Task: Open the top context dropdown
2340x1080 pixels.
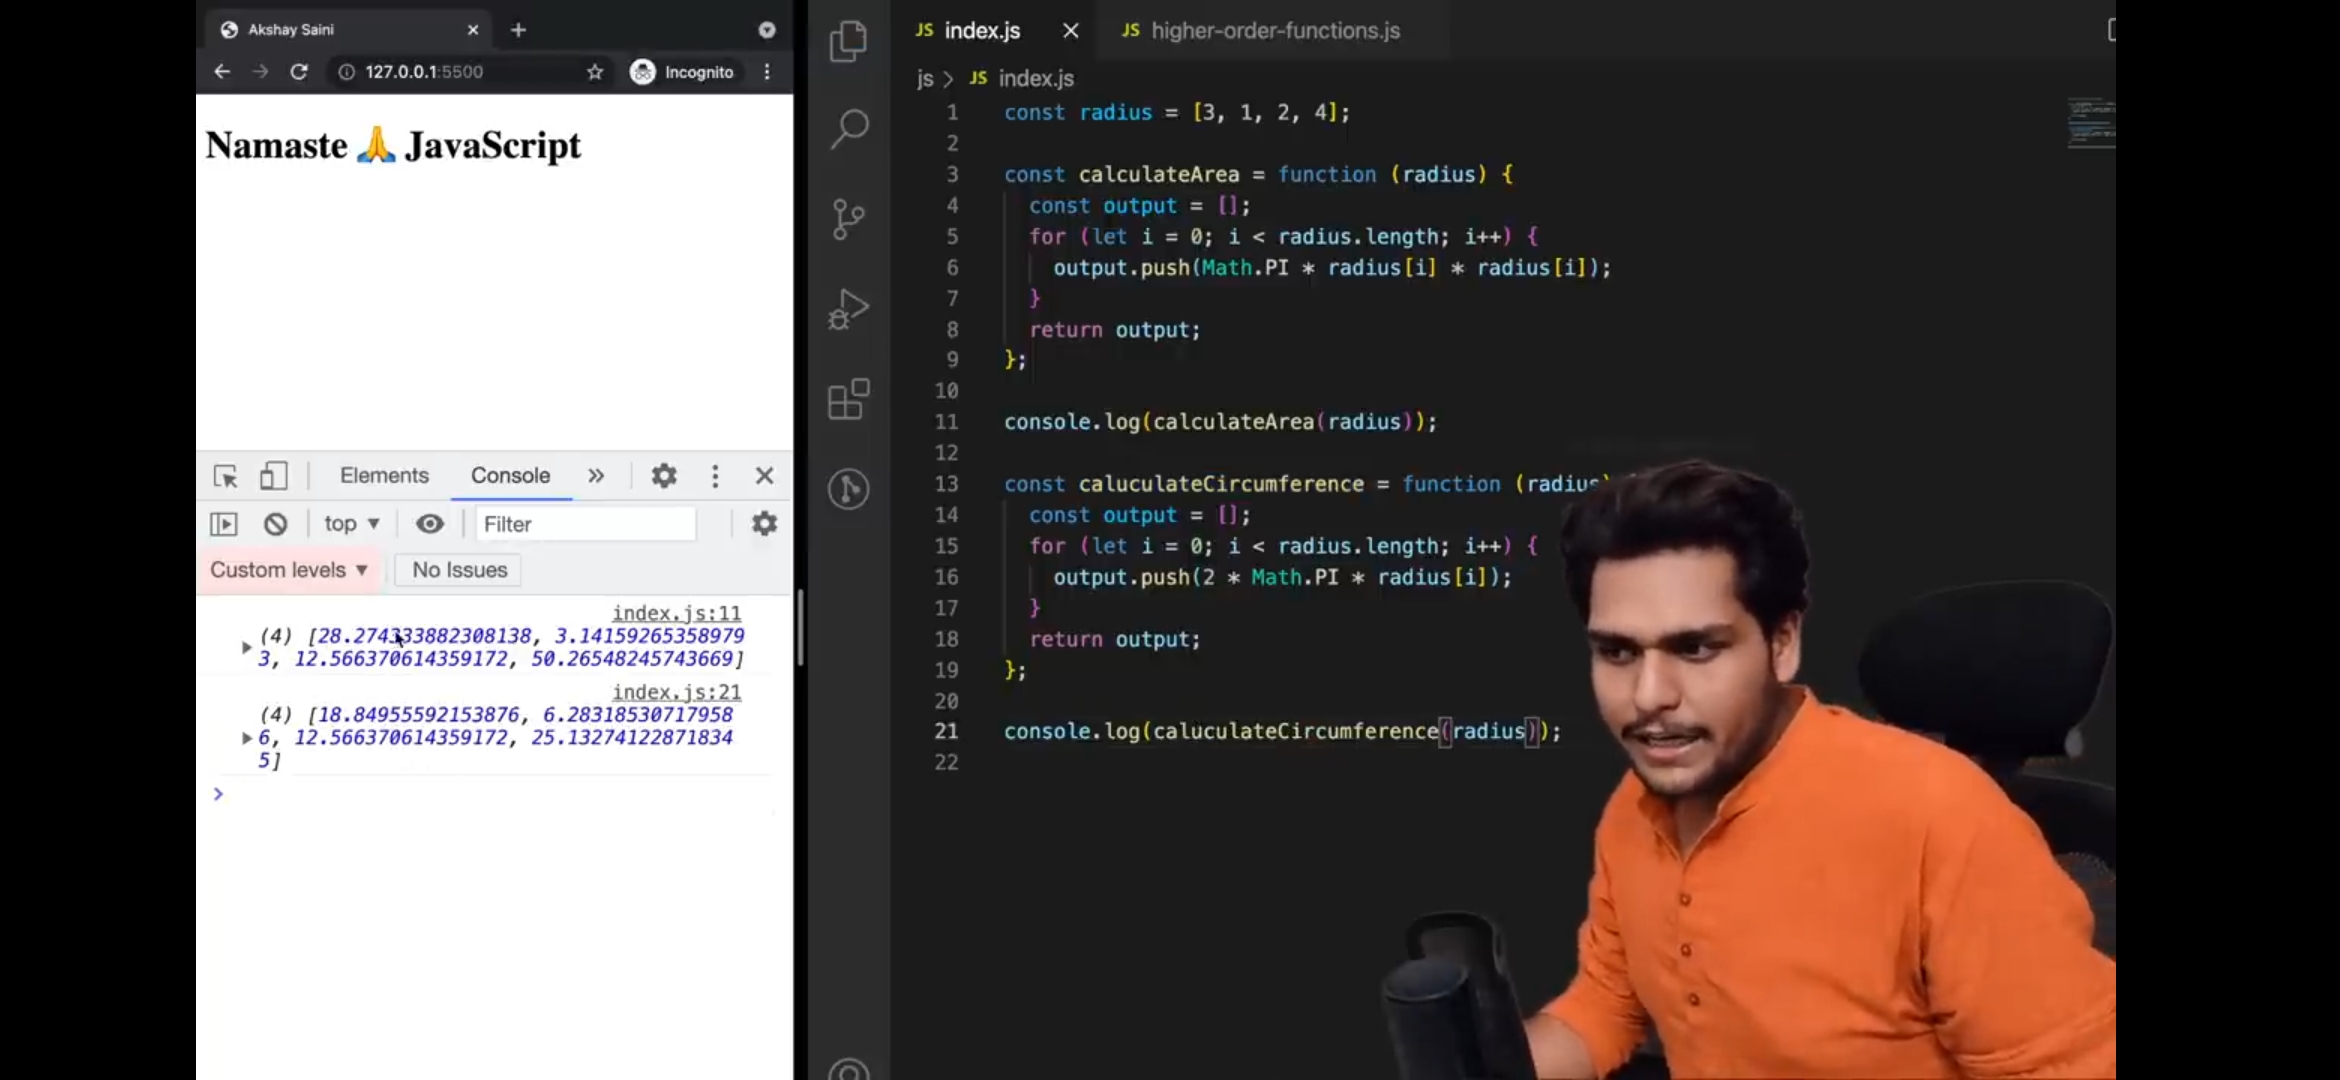Action: (351, 524)
